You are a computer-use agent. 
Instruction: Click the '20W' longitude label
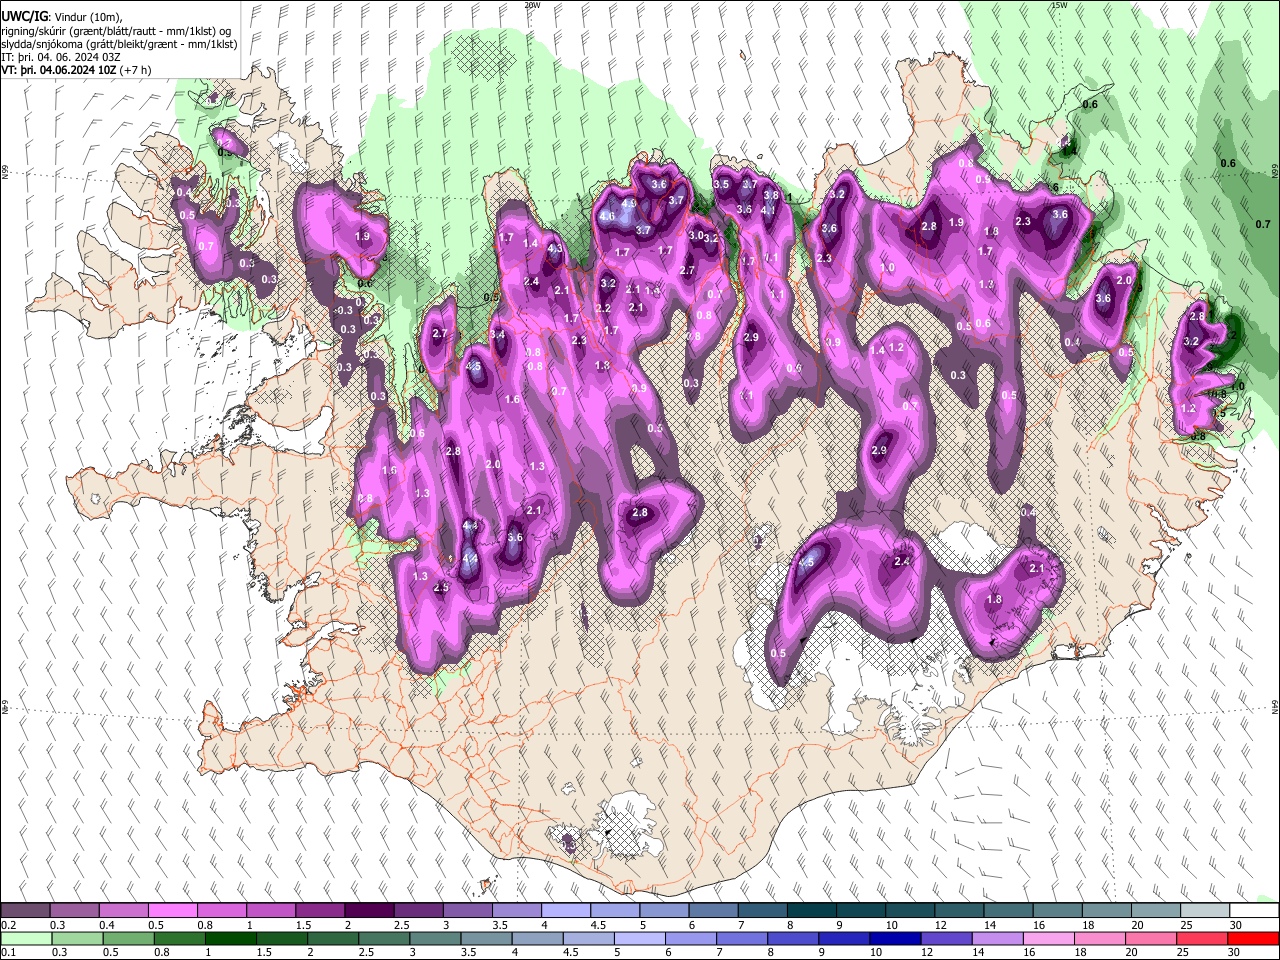pyautogui.click(x=531, y=5)
